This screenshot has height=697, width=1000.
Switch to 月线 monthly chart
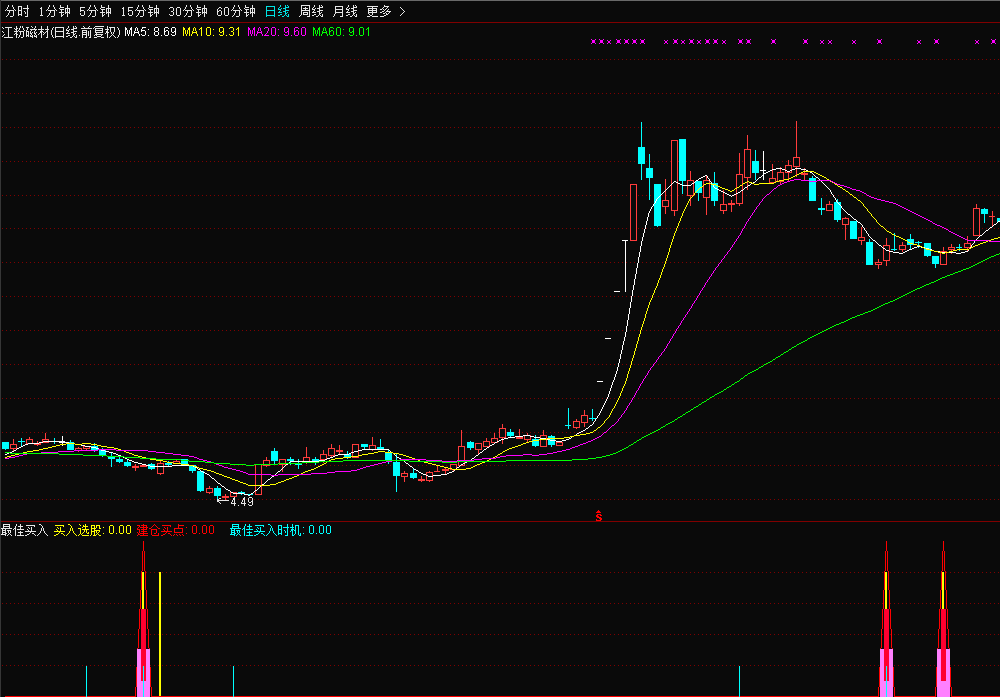345,11
